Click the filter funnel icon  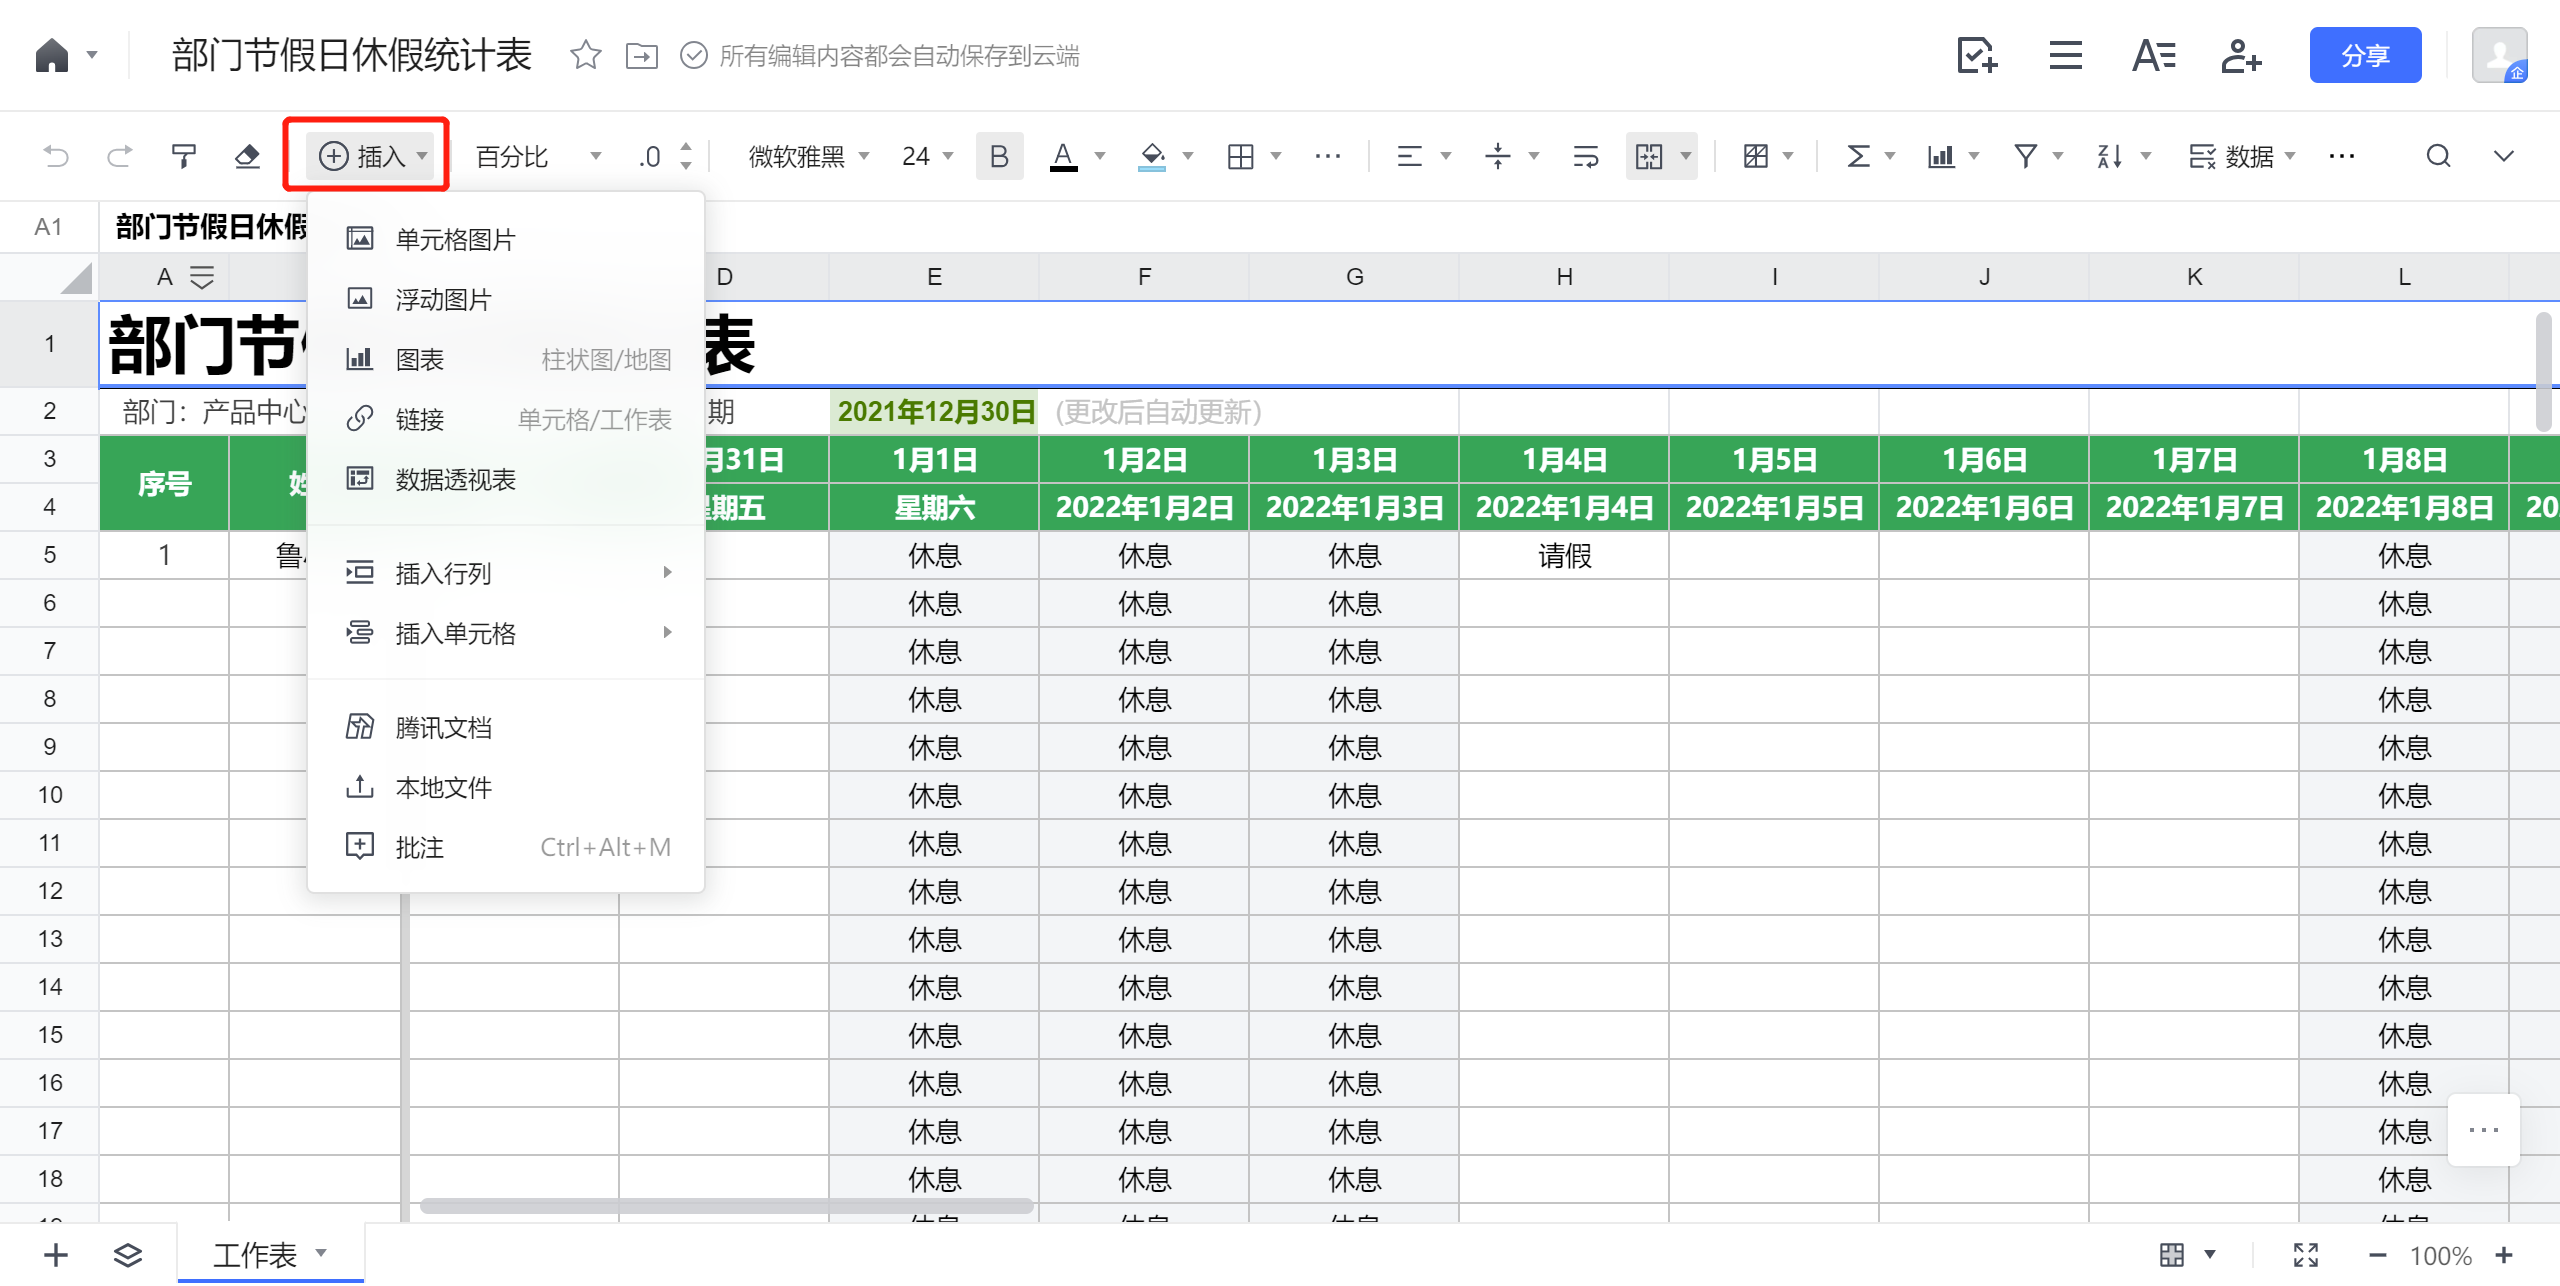tap(2025, 156)
